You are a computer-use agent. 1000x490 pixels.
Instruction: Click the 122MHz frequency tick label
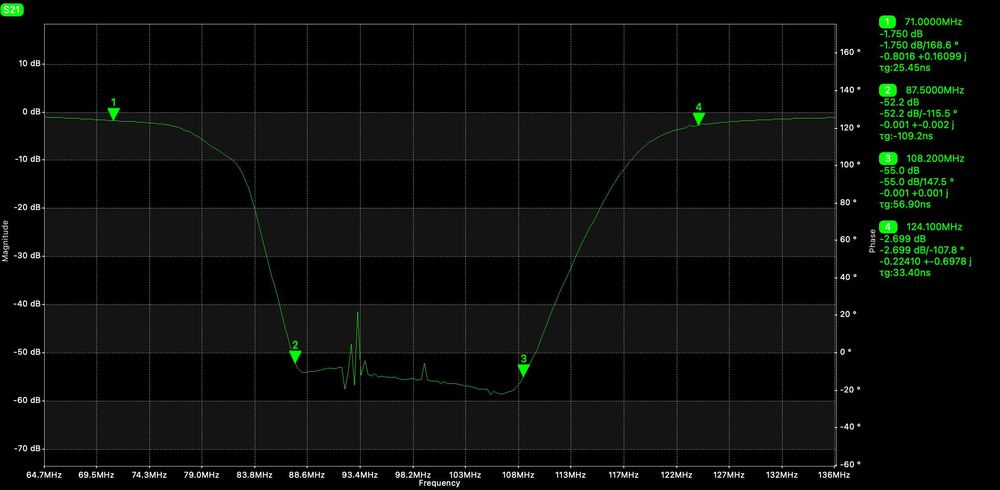pyautogui.click(x=676, y=475)
